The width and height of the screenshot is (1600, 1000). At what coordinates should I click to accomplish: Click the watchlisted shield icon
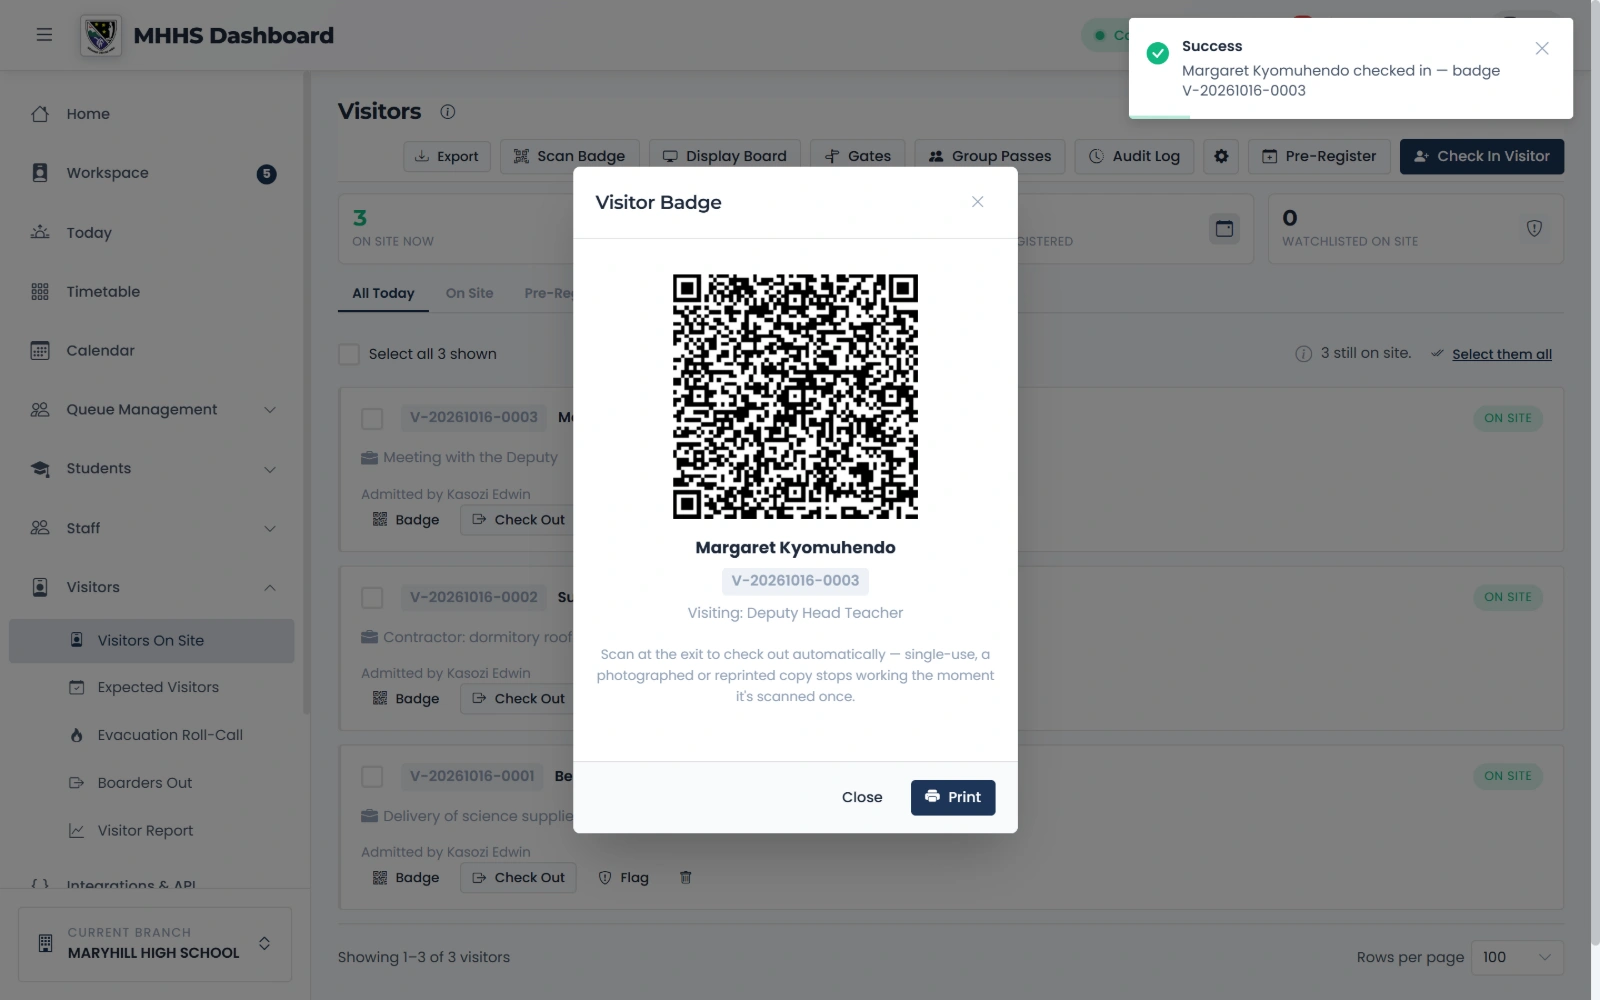click(1534, 229)
